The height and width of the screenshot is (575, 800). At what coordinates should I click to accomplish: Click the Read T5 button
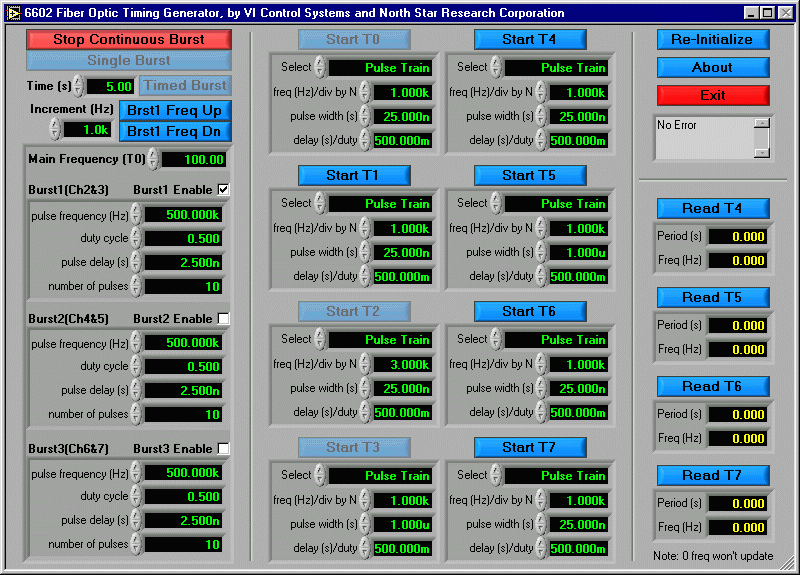[713, 297]
